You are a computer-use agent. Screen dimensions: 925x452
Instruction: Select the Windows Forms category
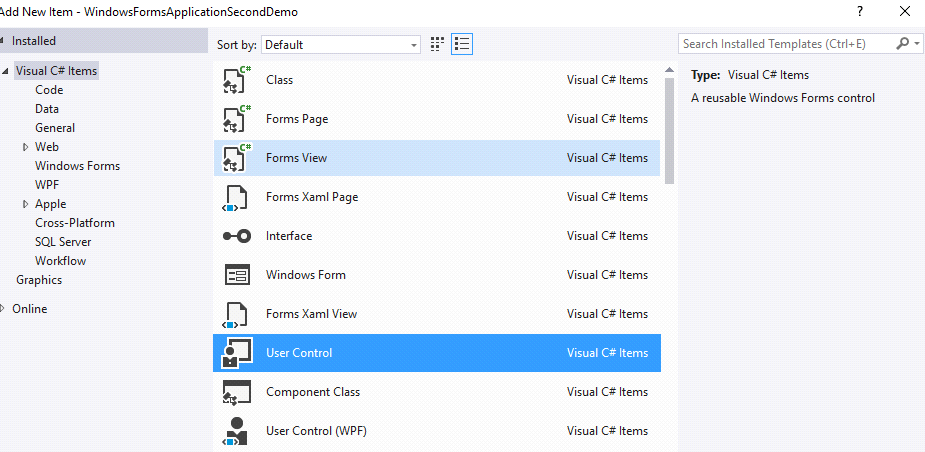point(77,166)
